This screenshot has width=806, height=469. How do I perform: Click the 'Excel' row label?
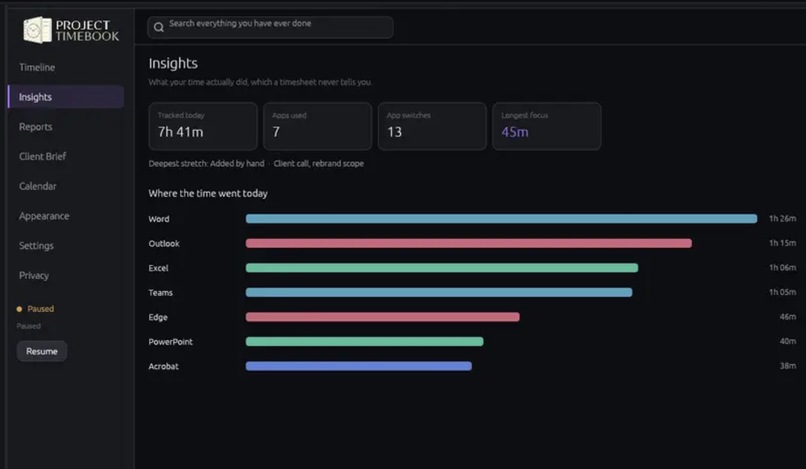(158, 268)
